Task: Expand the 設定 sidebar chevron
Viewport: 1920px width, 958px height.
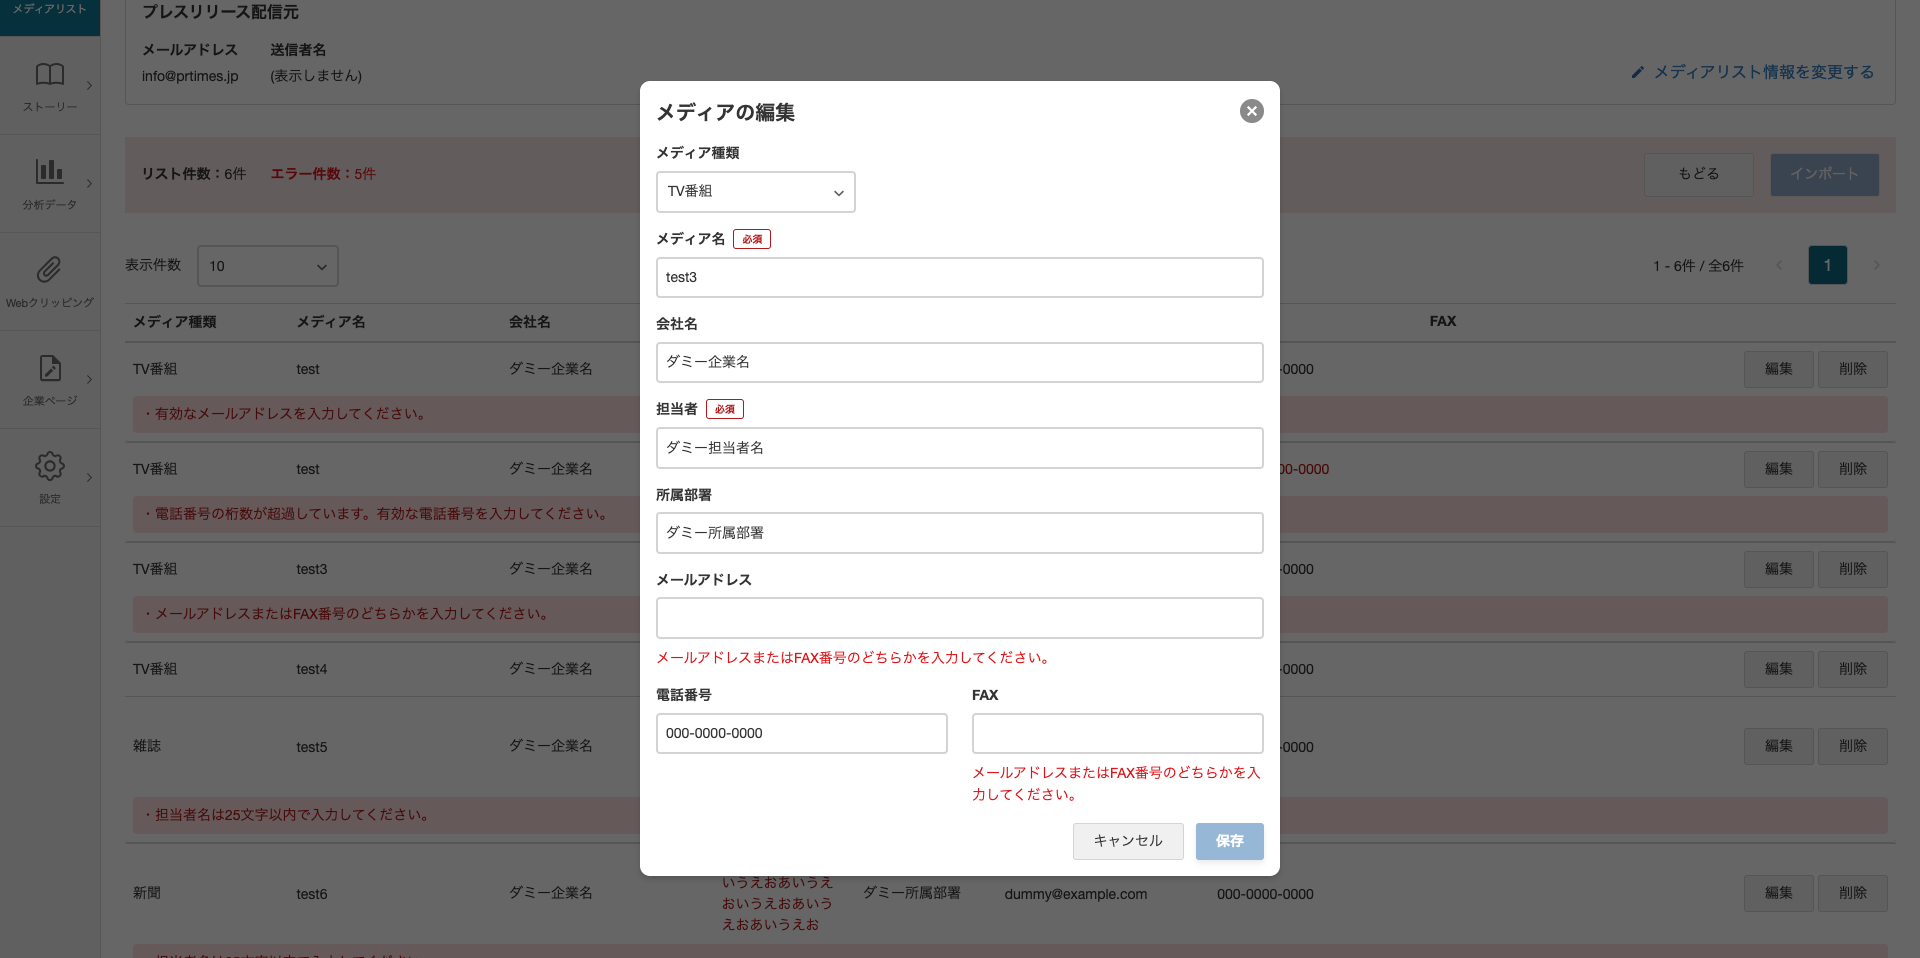Action: pos(89,477)
